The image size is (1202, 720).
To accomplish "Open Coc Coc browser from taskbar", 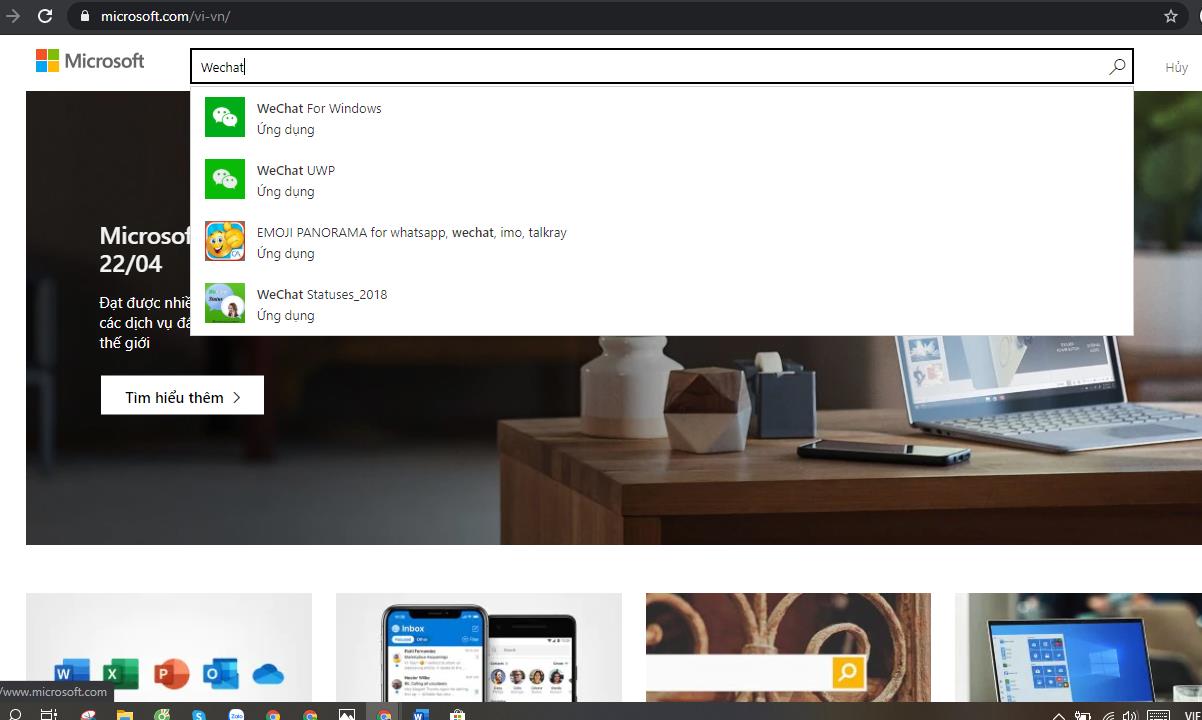I will 162,714.
